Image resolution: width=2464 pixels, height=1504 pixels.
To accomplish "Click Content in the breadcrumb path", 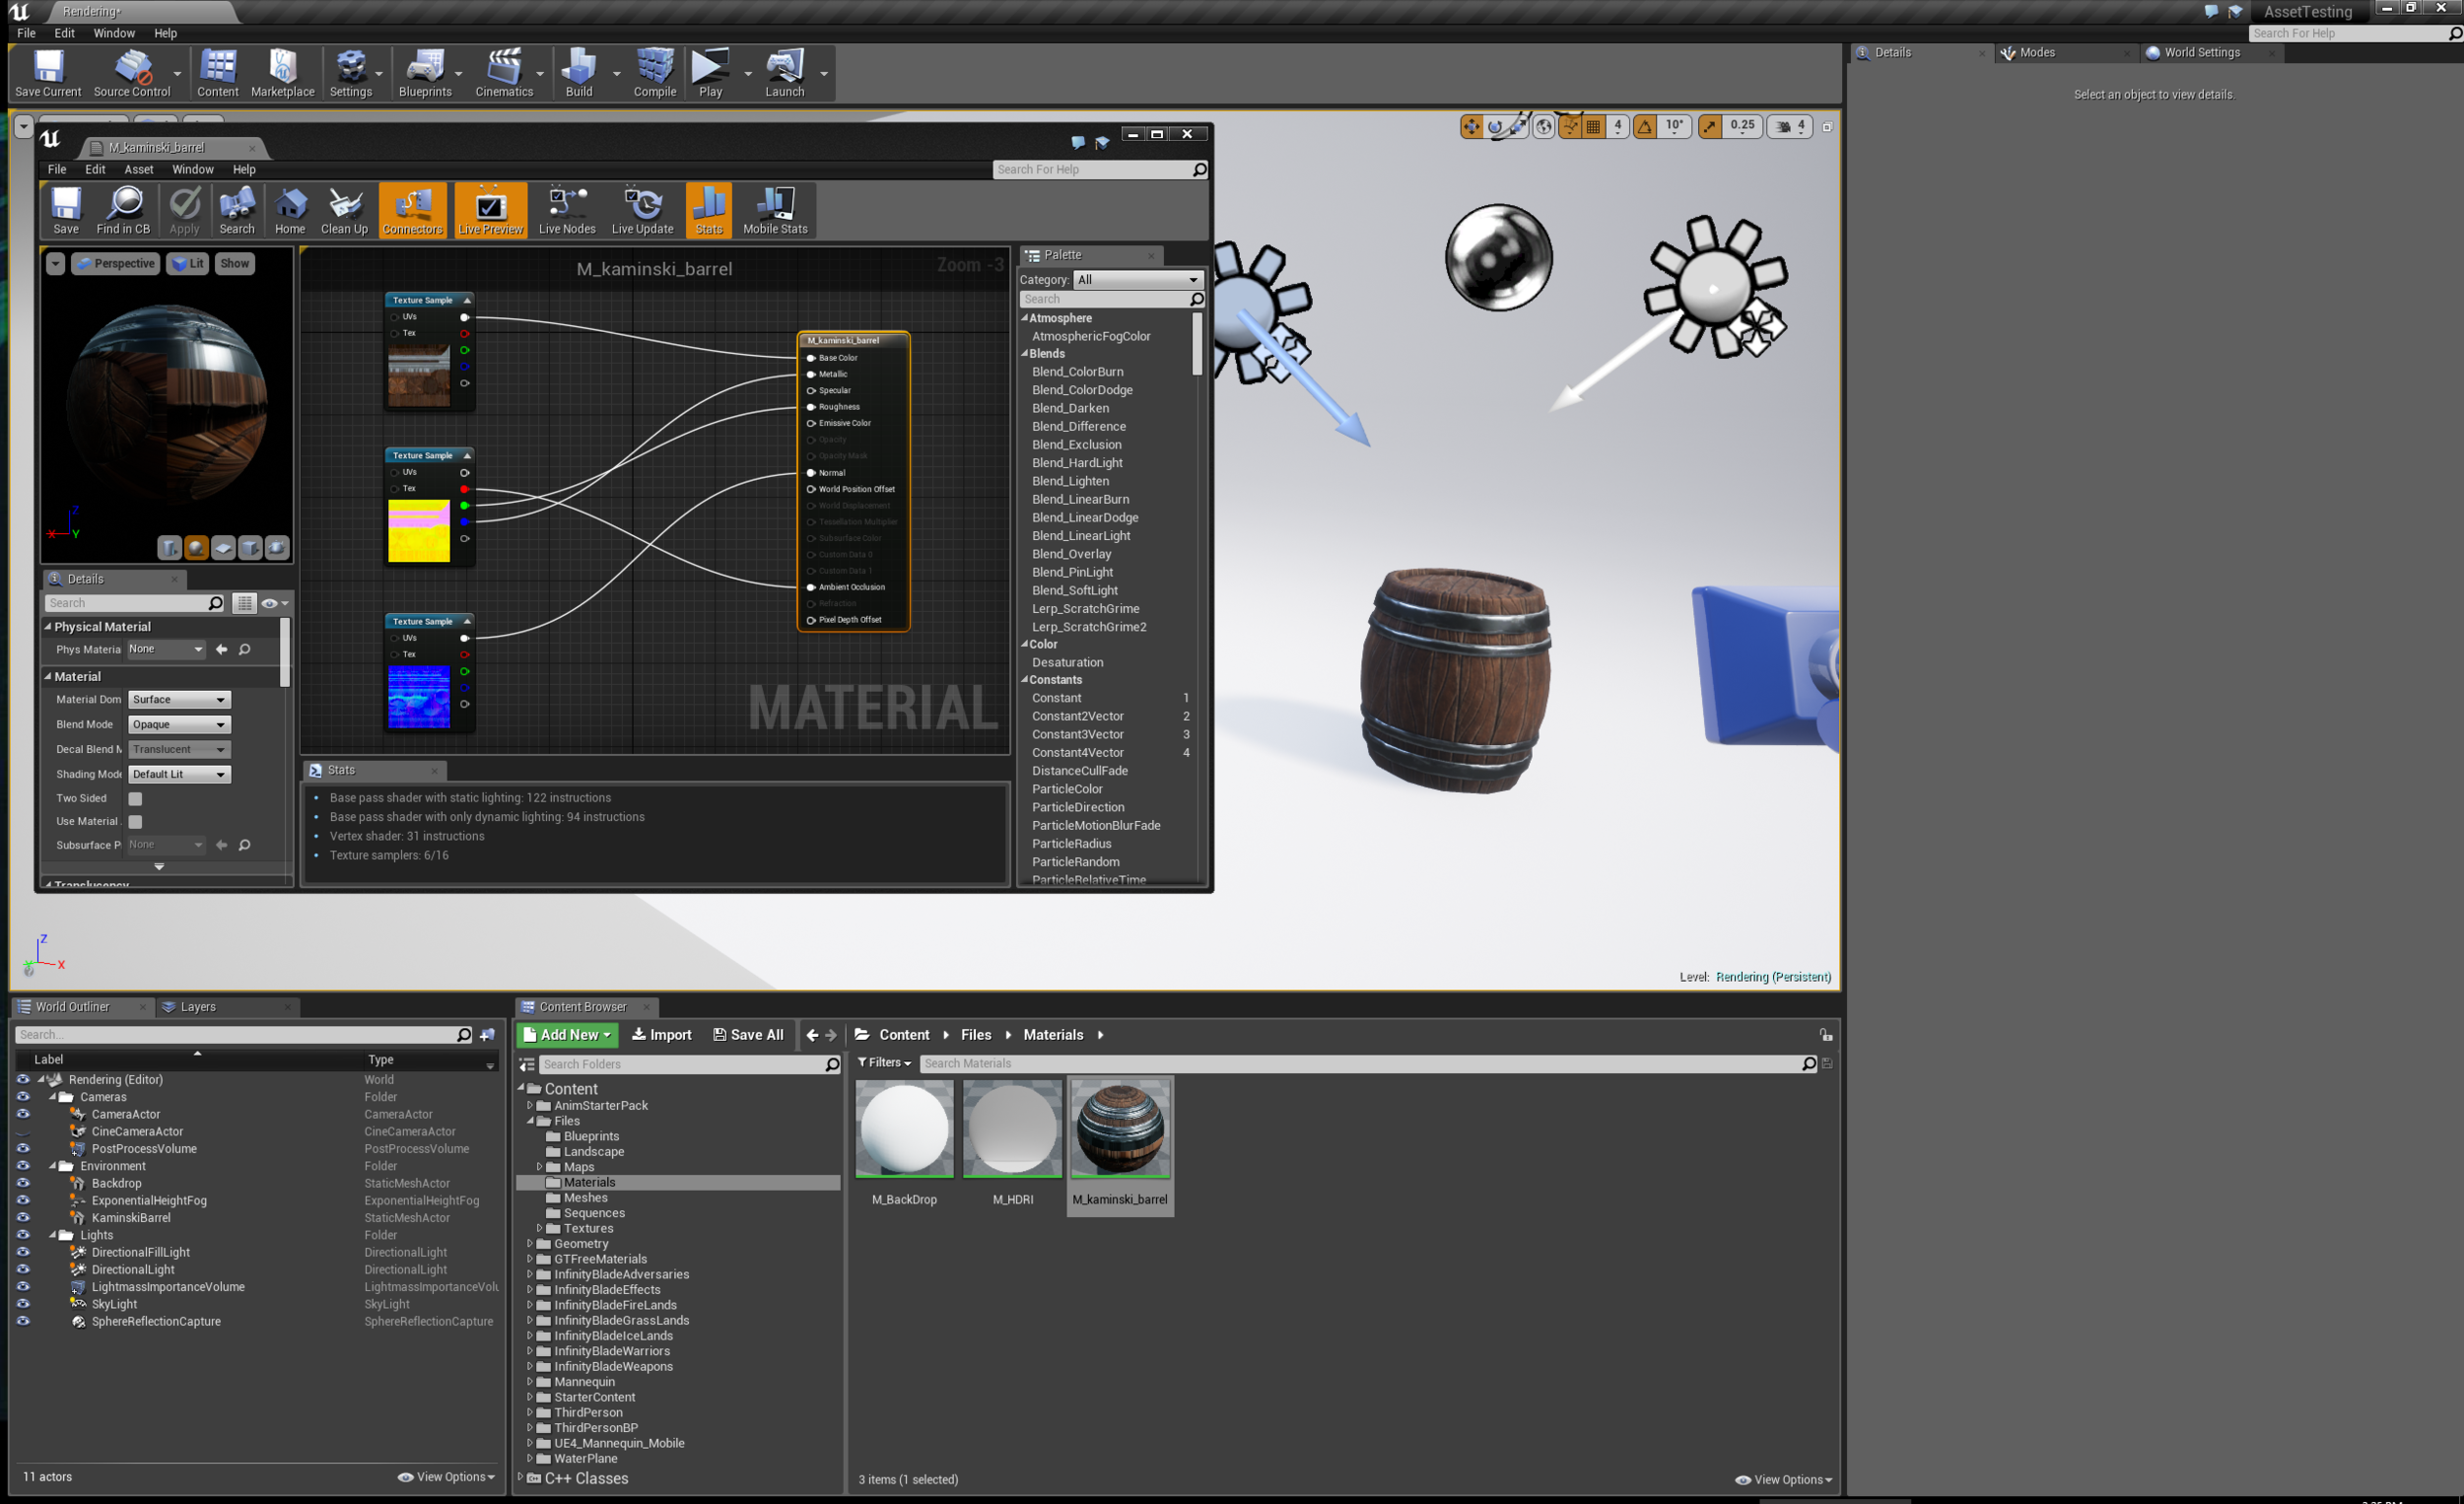I will coord(904,1035).
